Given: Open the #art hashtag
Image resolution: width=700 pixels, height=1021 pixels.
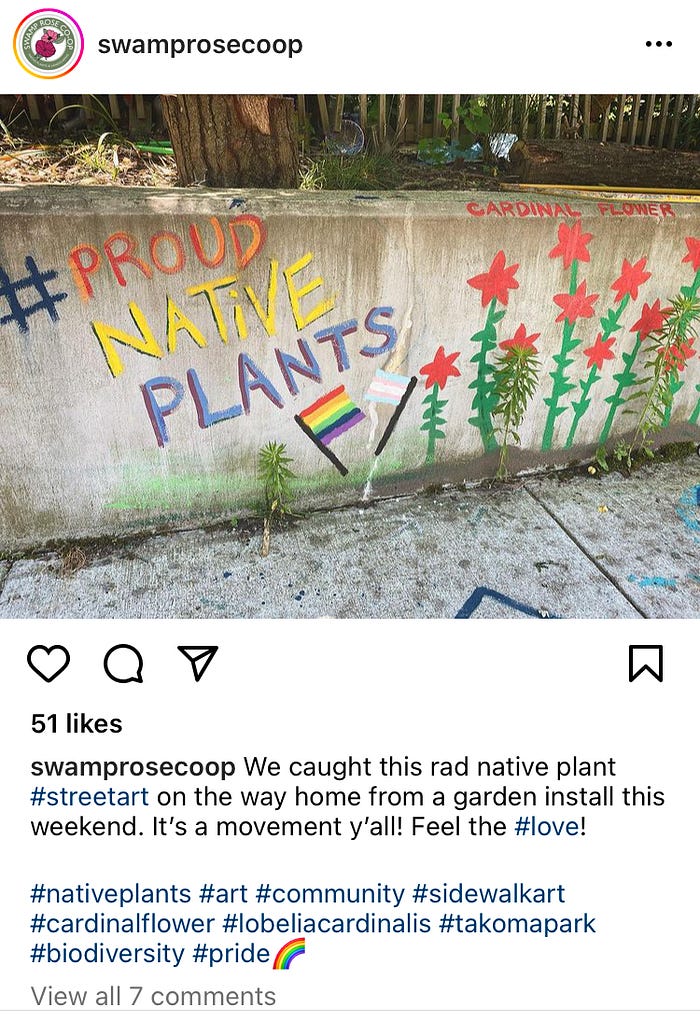Looking at the screenshot, I should tap(223, 893).
